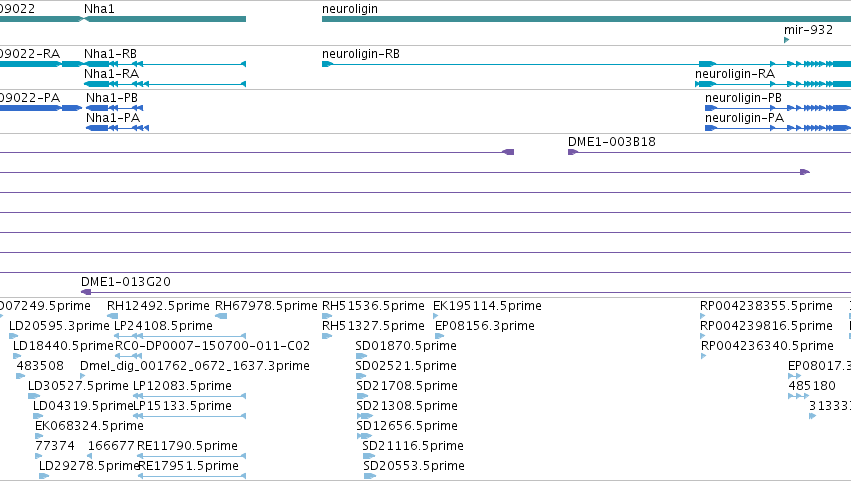Select the DME1-003B18 clone label
This screenshot has width=851, height=481.
(x=612, y=142)
